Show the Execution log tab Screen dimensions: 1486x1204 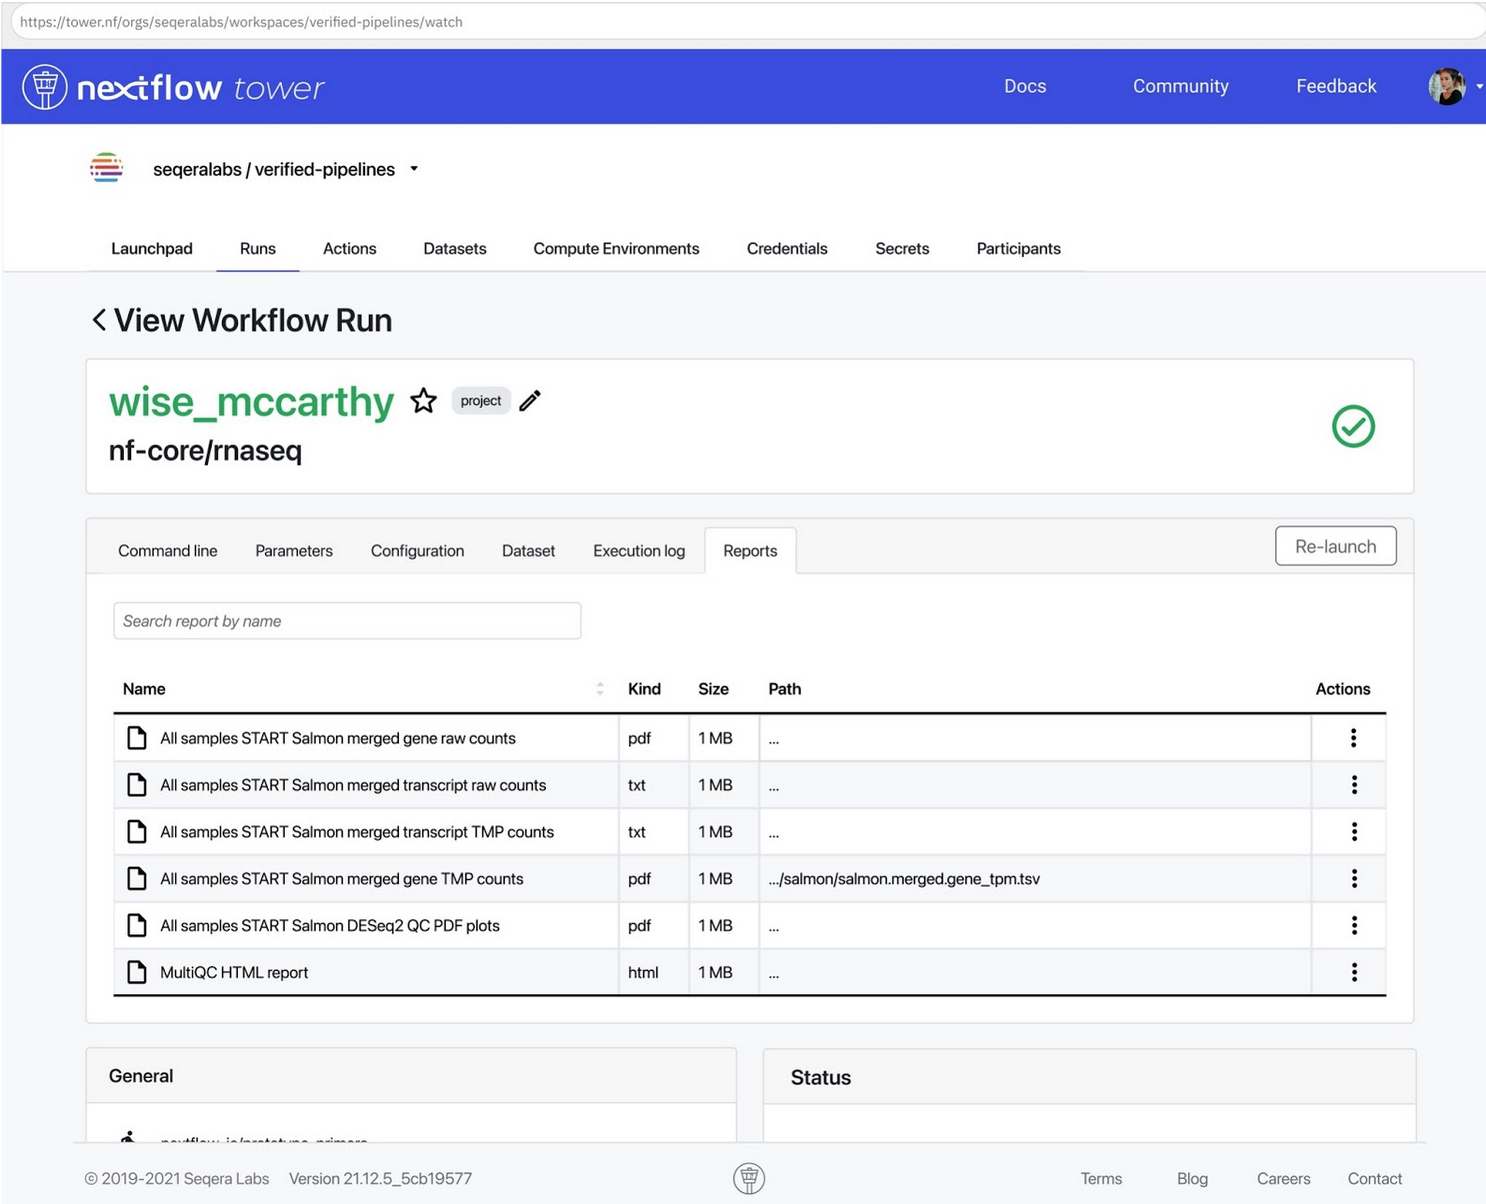pyautogui.click(x=639, y=551)
